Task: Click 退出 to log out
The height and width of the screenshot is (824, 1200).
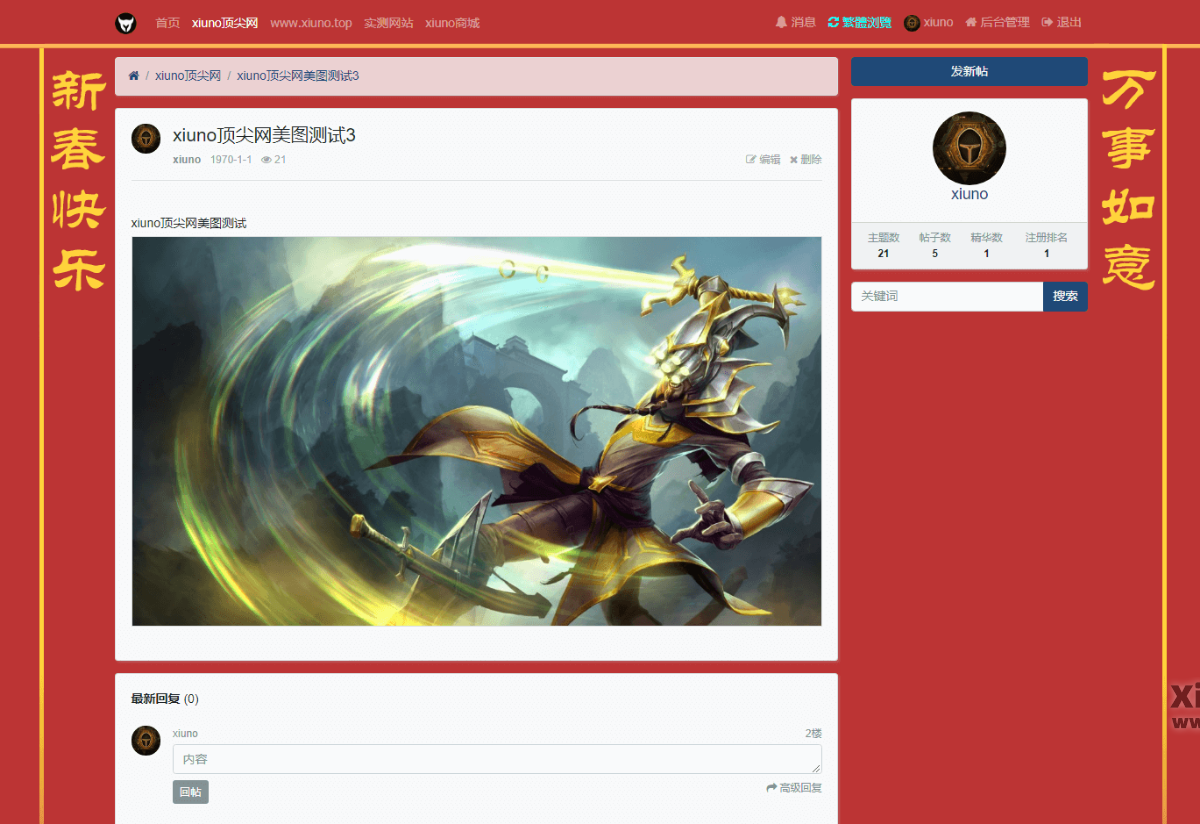Action: [x=1061, y=22]
